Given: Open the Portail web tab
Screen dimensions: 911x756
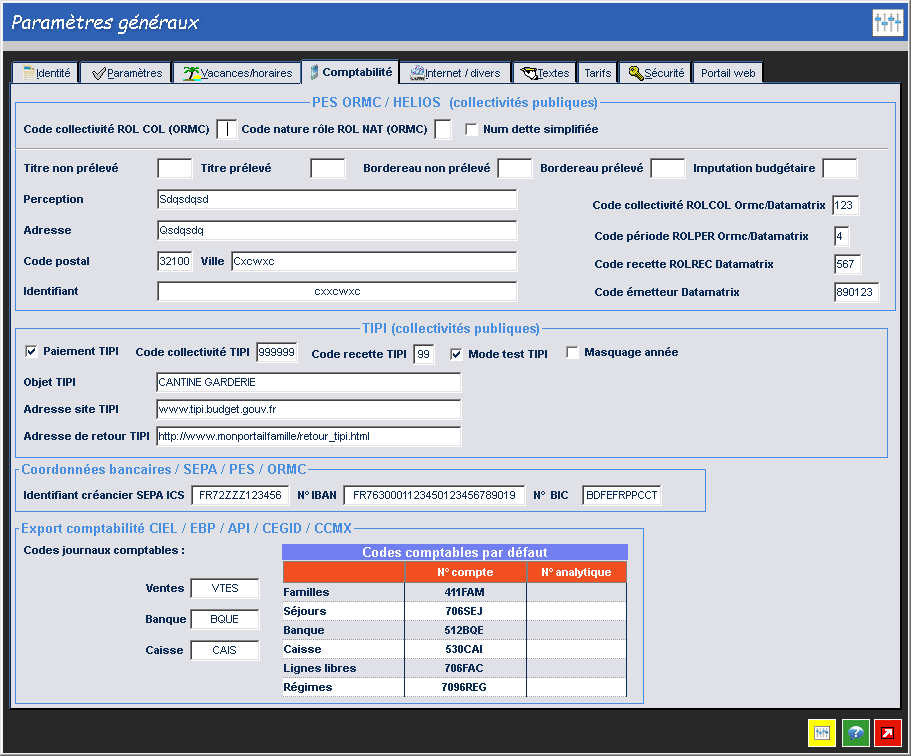Looking at the screenshot, I should [x=727, y=73].
